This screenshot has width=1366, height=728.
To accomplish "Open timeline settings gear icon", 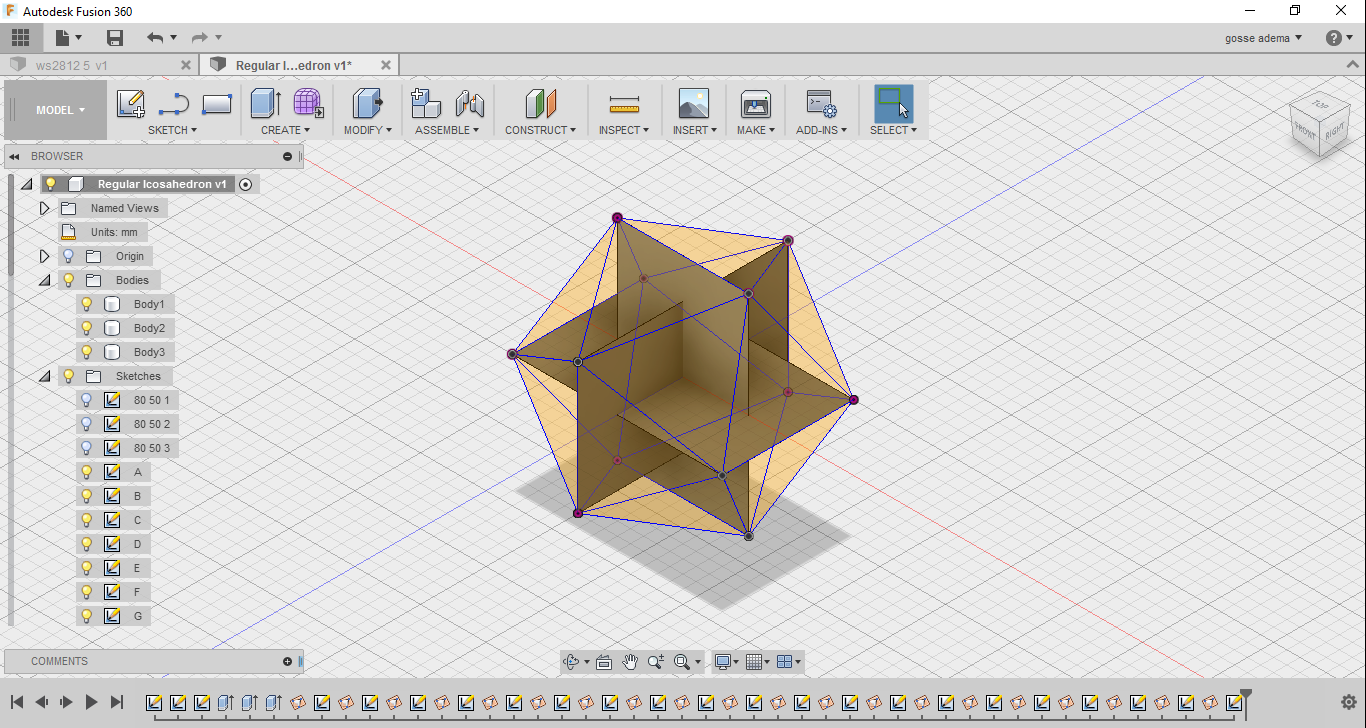I will click(x=1348, y=702).
